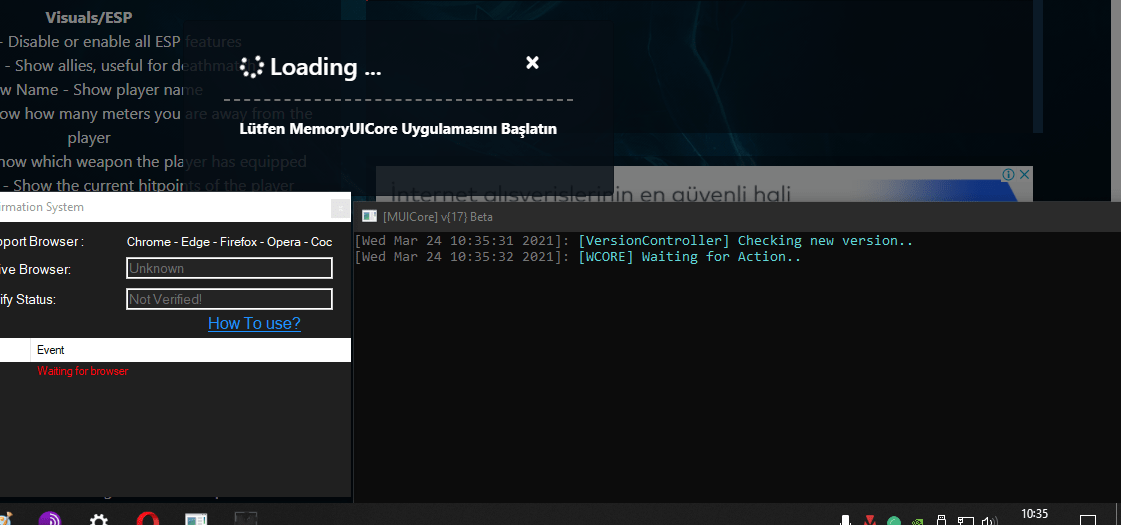Click the '[WCORE] Waiting for Action..' log line
Screen dimensions: 1121x525
click(578, 257)
